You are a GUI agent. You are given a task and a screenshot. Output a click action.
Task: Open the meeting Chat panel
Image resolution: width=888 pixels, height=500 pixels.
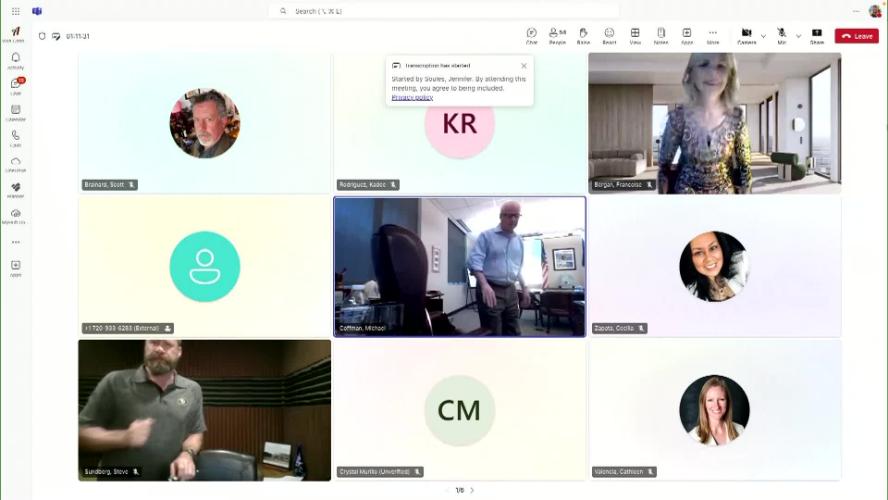coord(531,35)
